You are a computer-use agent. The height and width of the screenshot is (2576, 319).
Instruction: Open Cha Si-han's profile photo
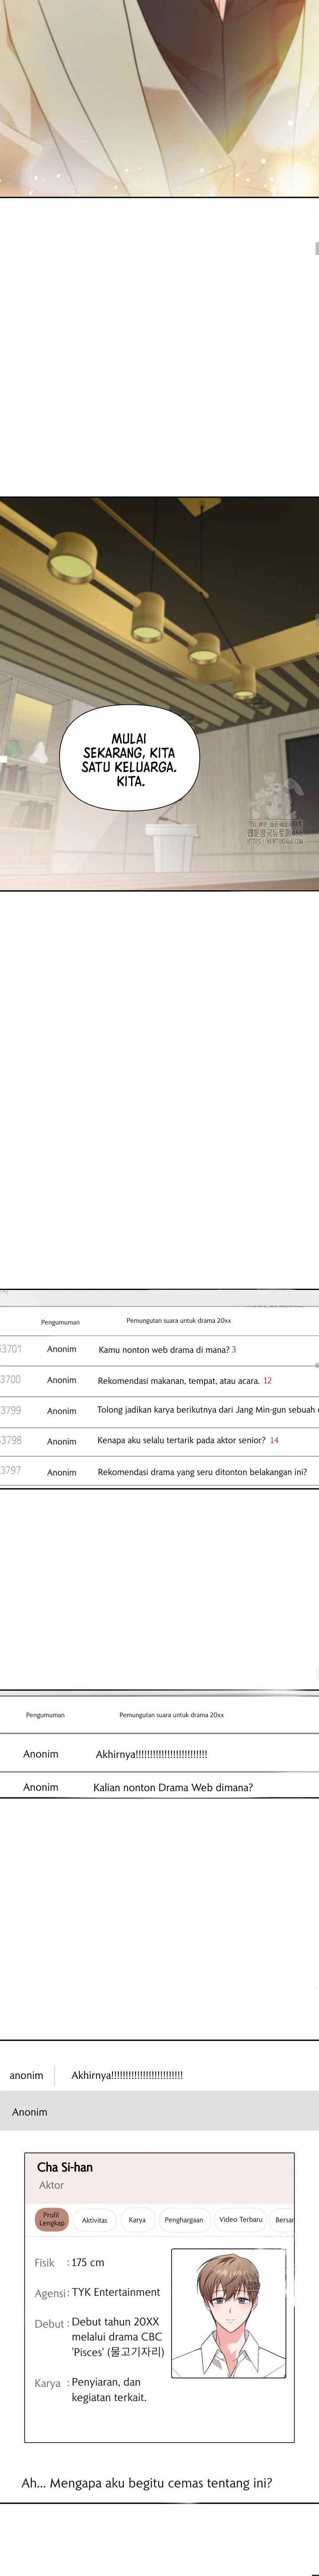[x=229, y=2313]
